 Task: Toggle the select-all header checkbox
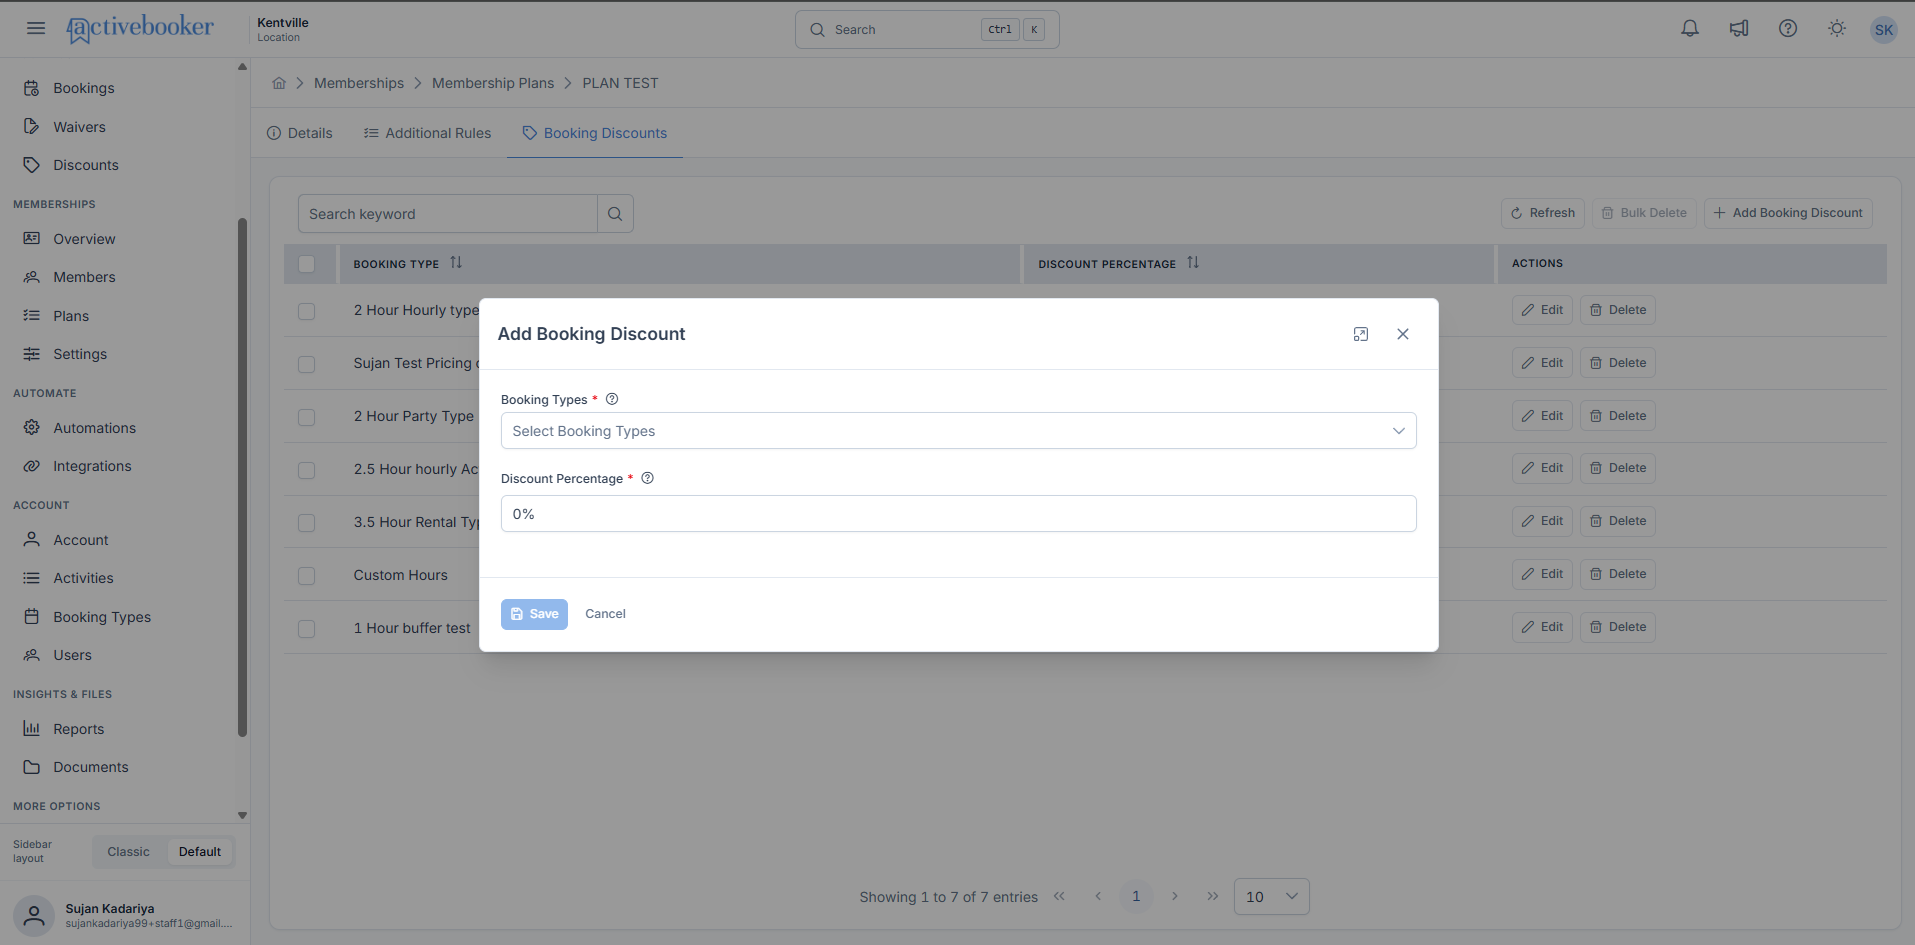pyautogui.click(x=307, y=264)
